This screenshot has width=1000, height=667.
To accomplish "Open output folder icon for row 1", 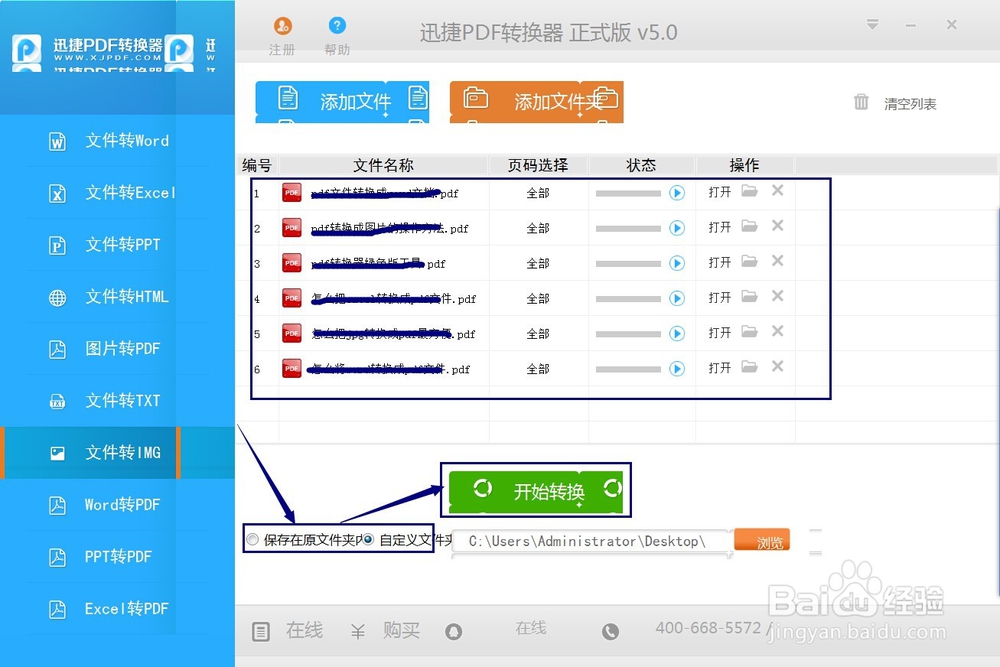I will point(749,191).
